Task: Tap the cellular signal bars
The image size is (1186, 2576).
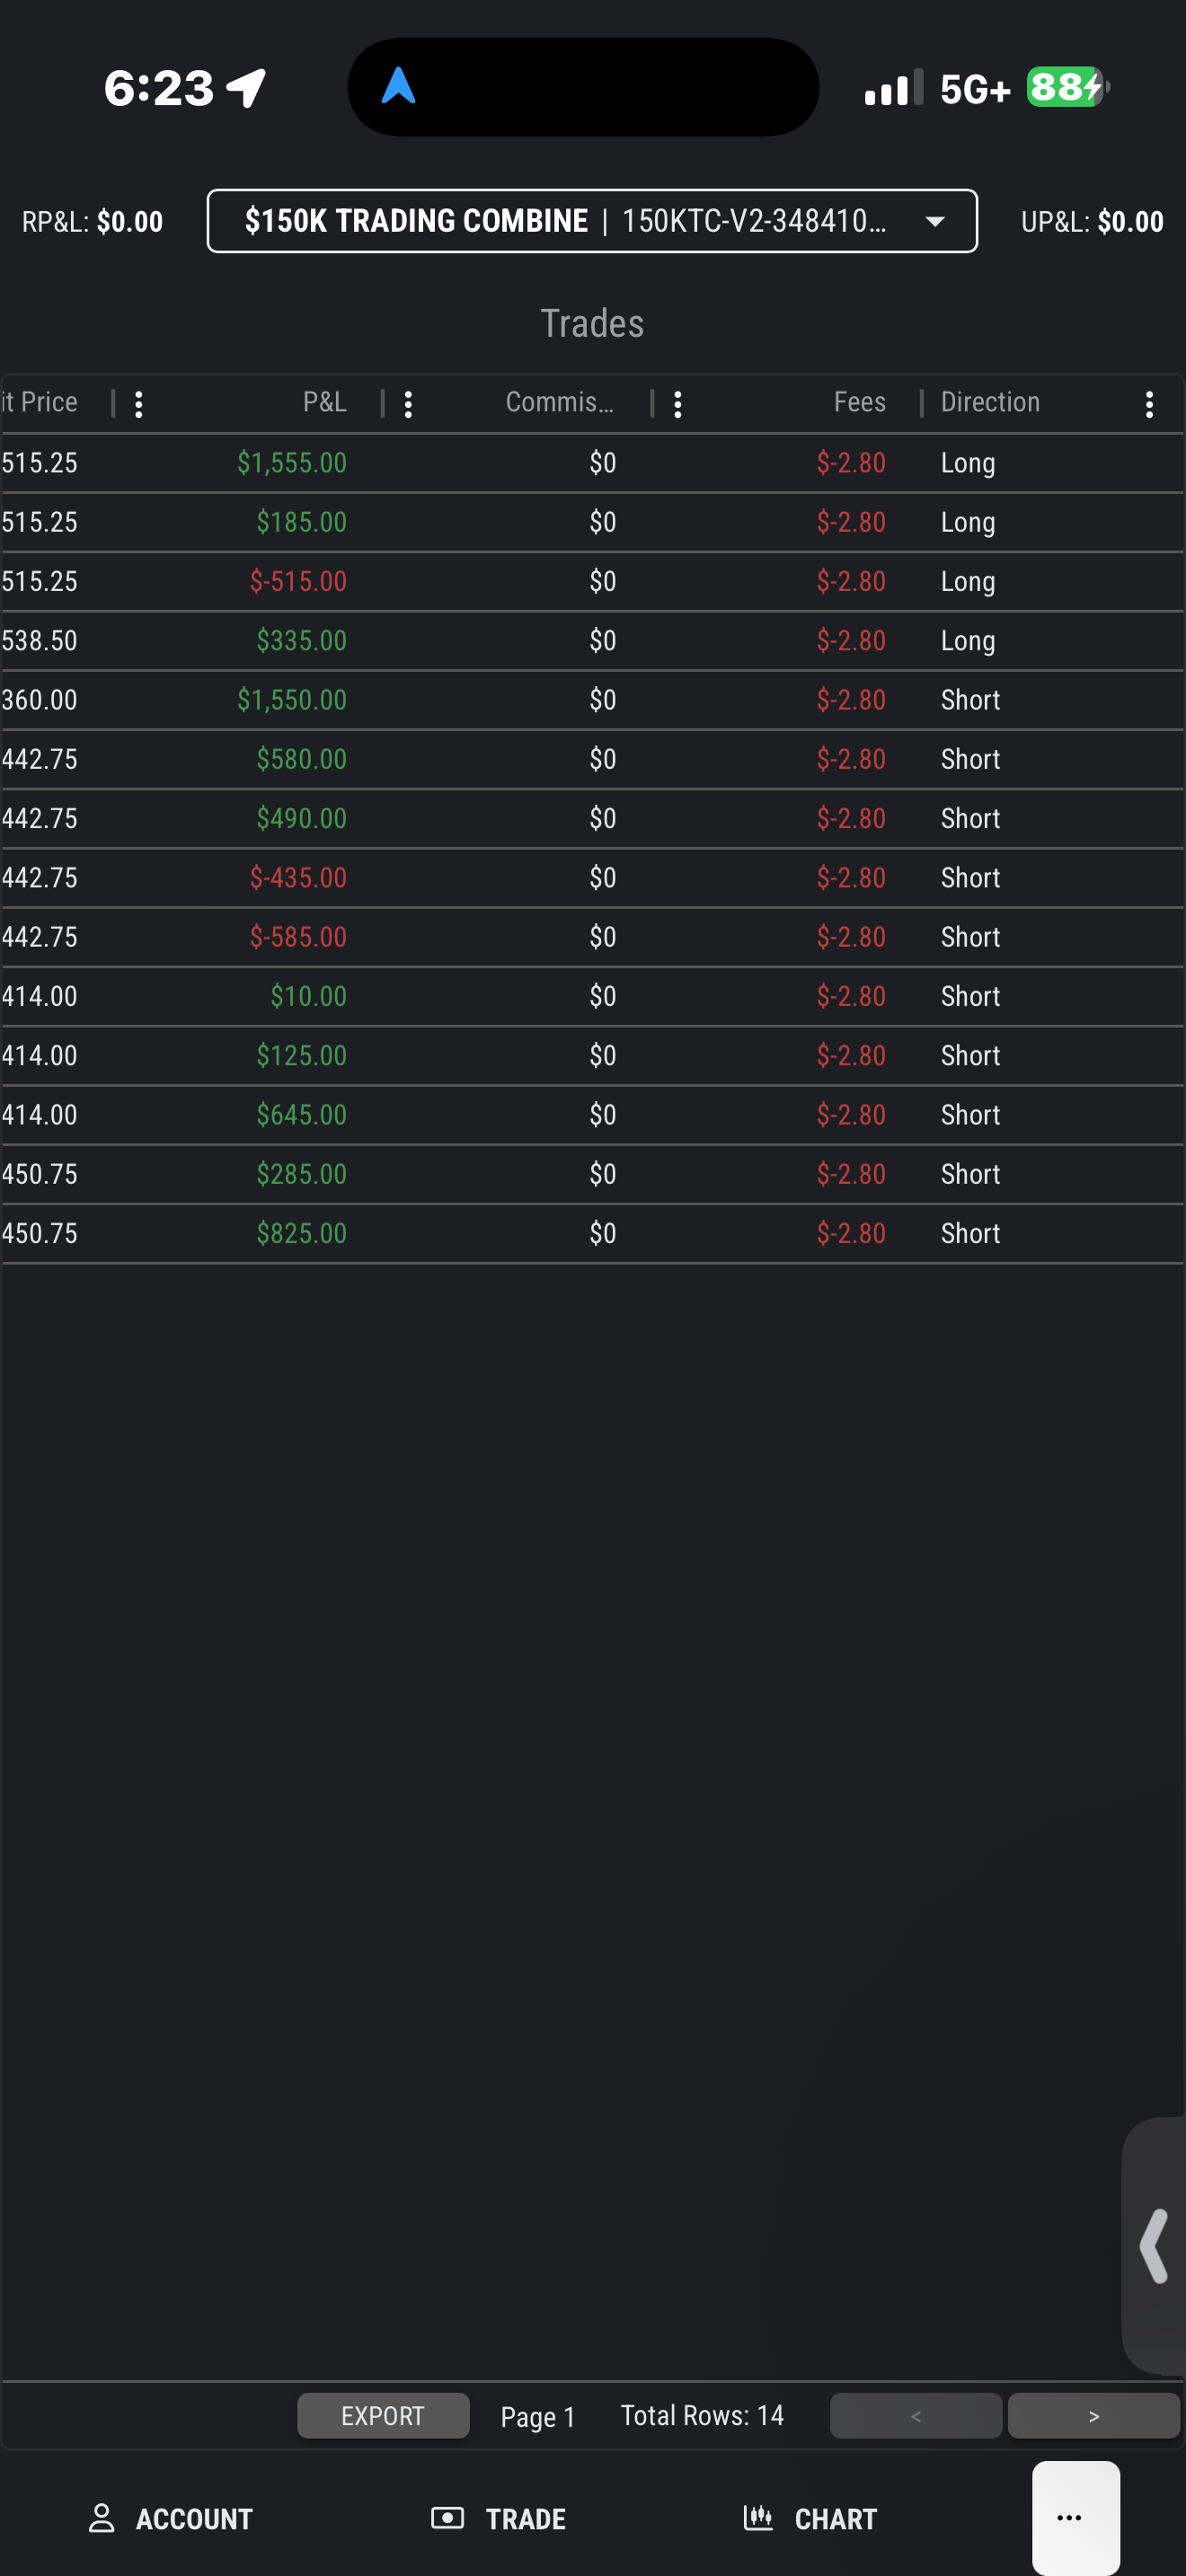Action: (x=894, y=88)
